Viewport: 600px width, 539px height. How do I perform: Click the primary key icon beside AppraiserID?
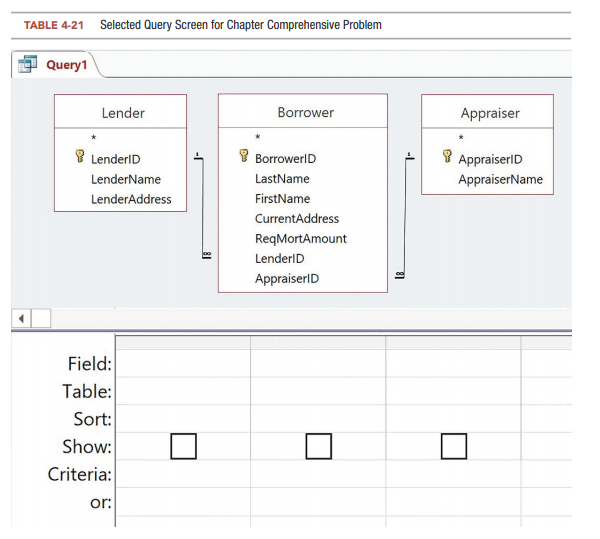click(x=446, y=157)
